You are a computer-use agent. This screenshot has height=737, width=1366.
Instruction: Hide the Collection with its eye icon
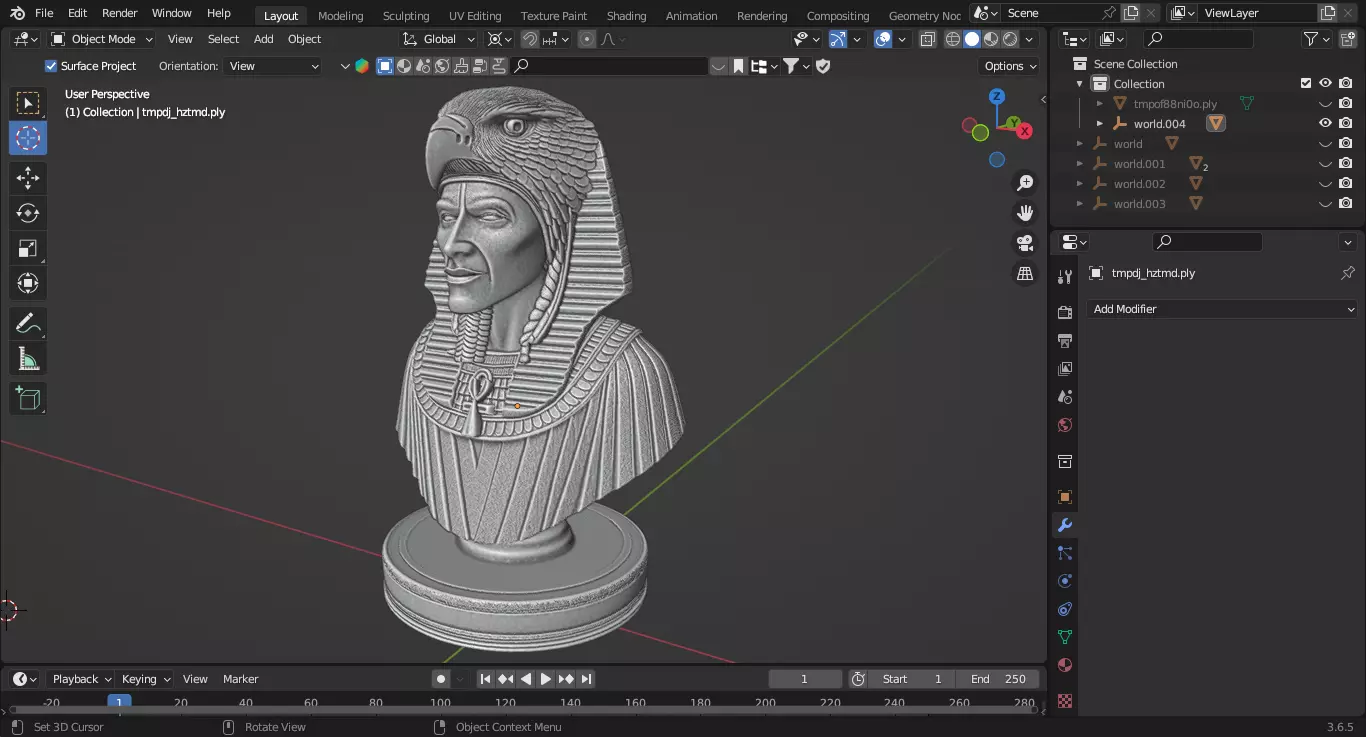point(1325,83)
